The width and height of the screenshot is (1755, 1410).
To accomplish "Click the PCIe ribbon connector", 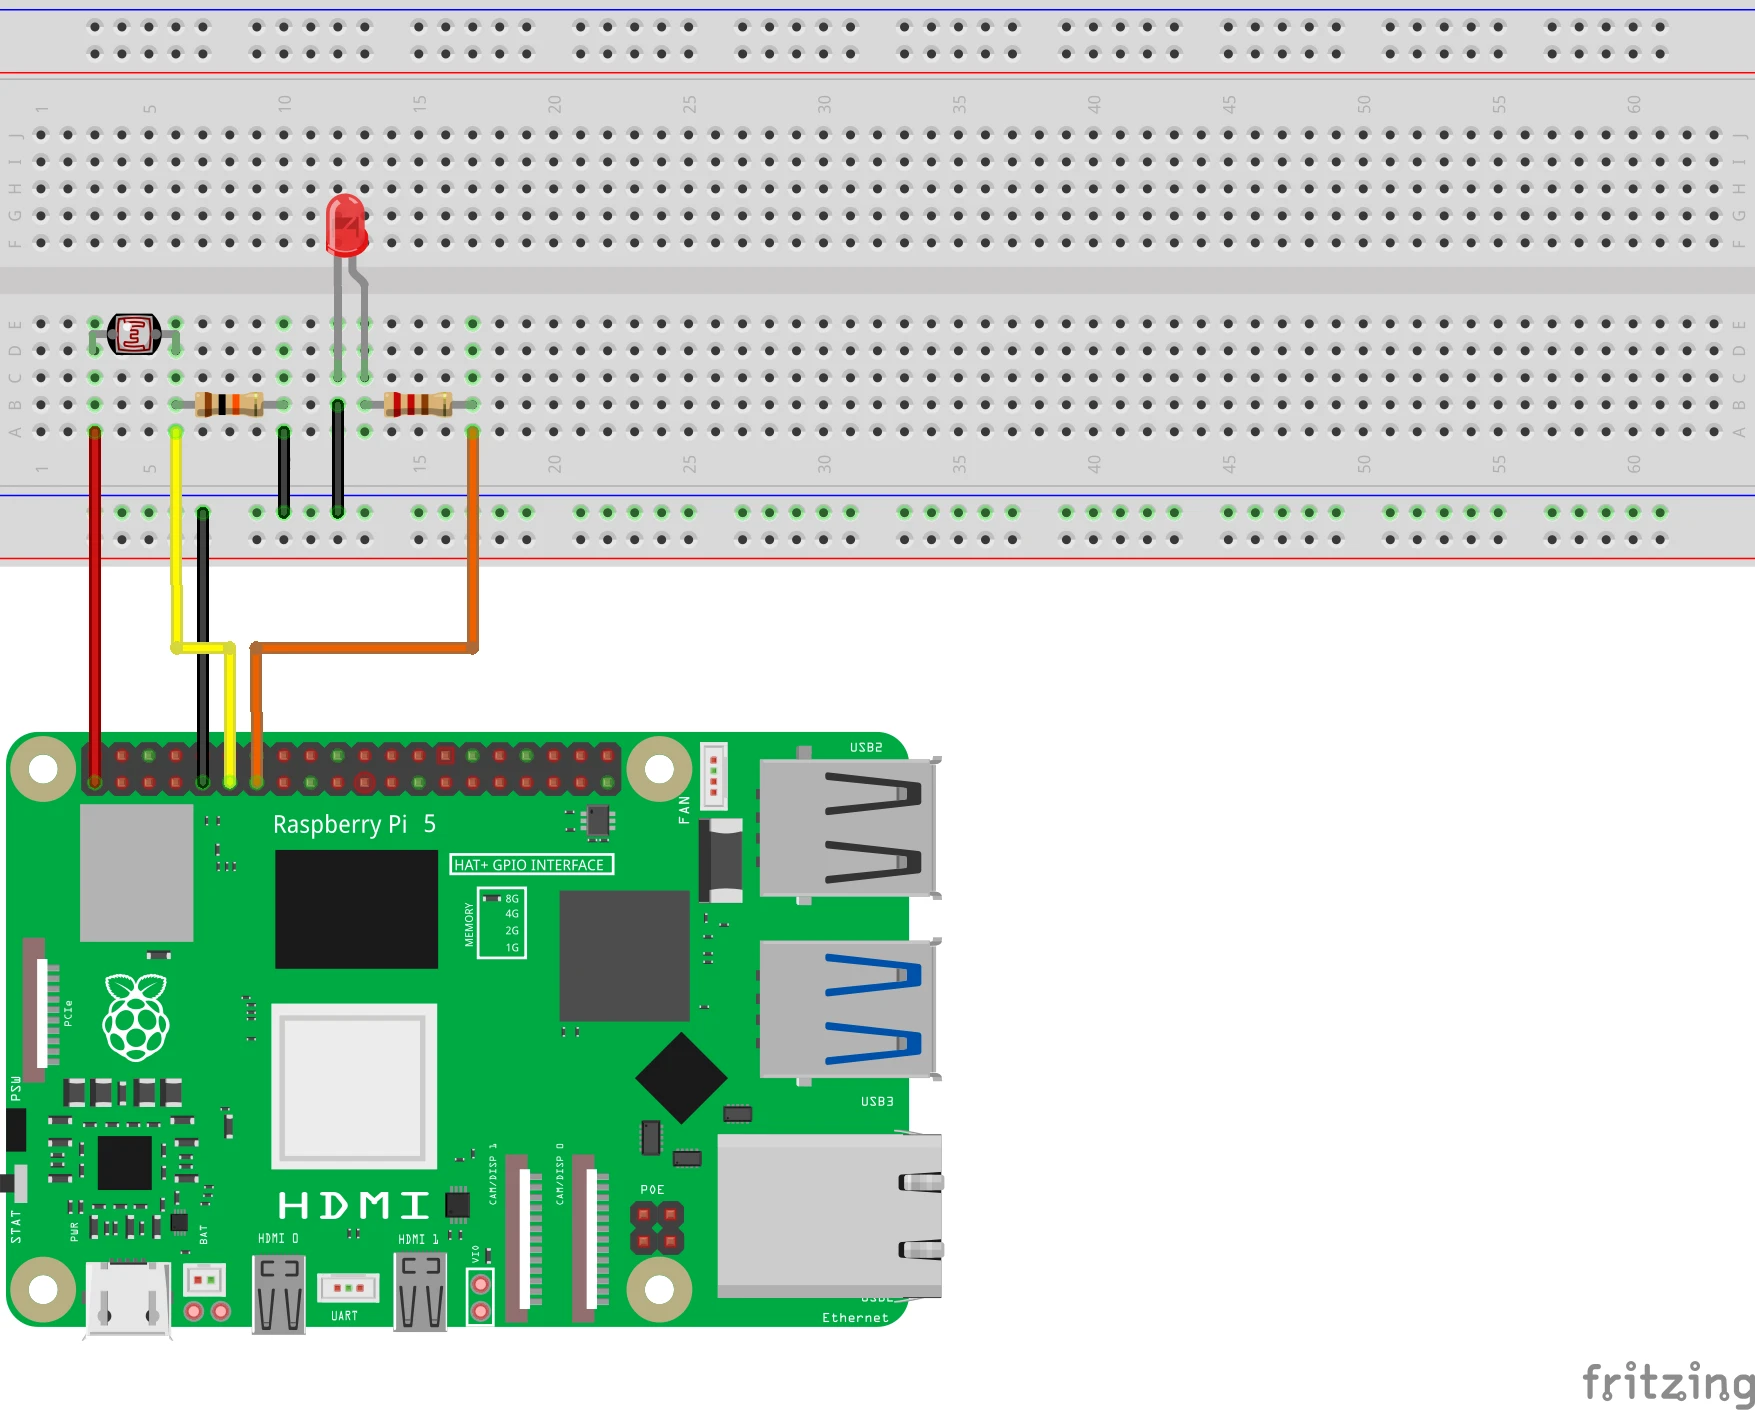I will pos(40,1010).
